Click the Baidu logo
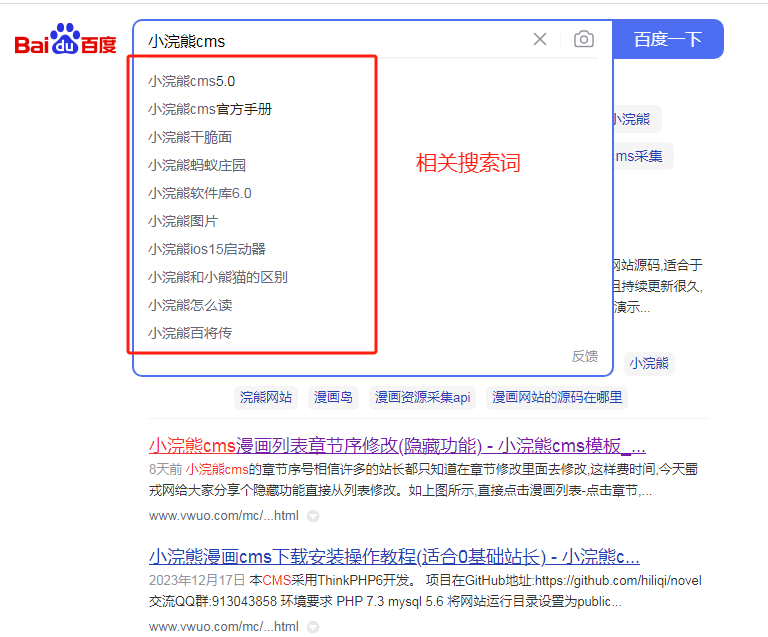 click(65, 39)
